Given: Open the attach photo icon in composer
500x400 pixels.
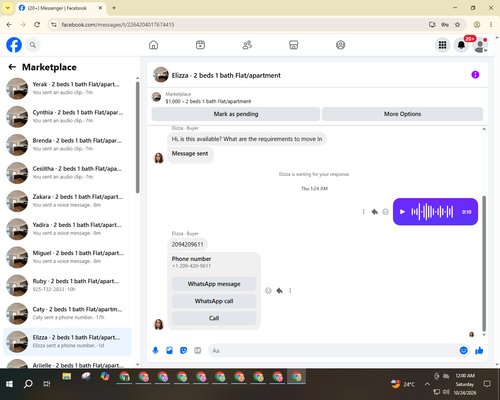Looking at the screenshot, I should pyautogui.click(x=169, y=350).
